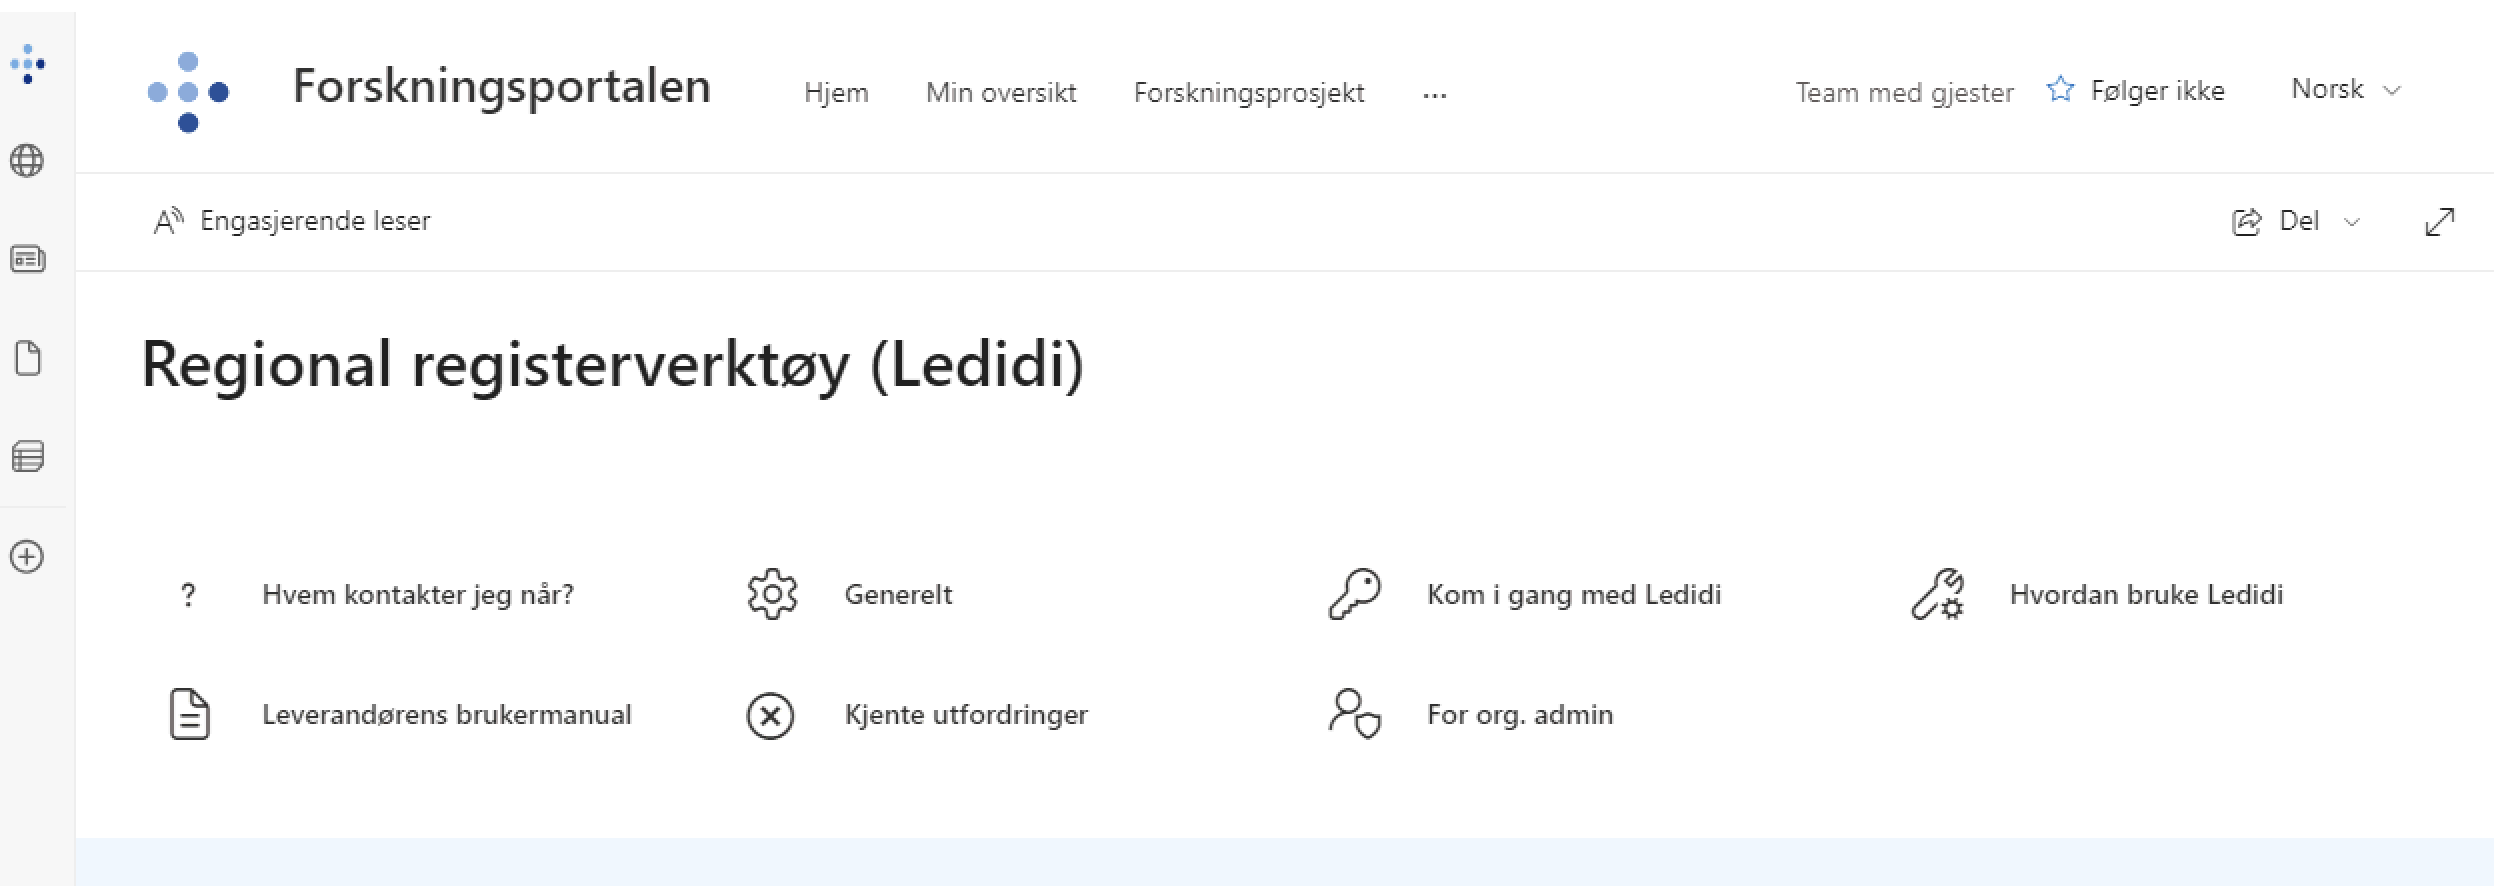Open the news icon in left sidebar
The image size is (2494, 886).
point(27,259)
